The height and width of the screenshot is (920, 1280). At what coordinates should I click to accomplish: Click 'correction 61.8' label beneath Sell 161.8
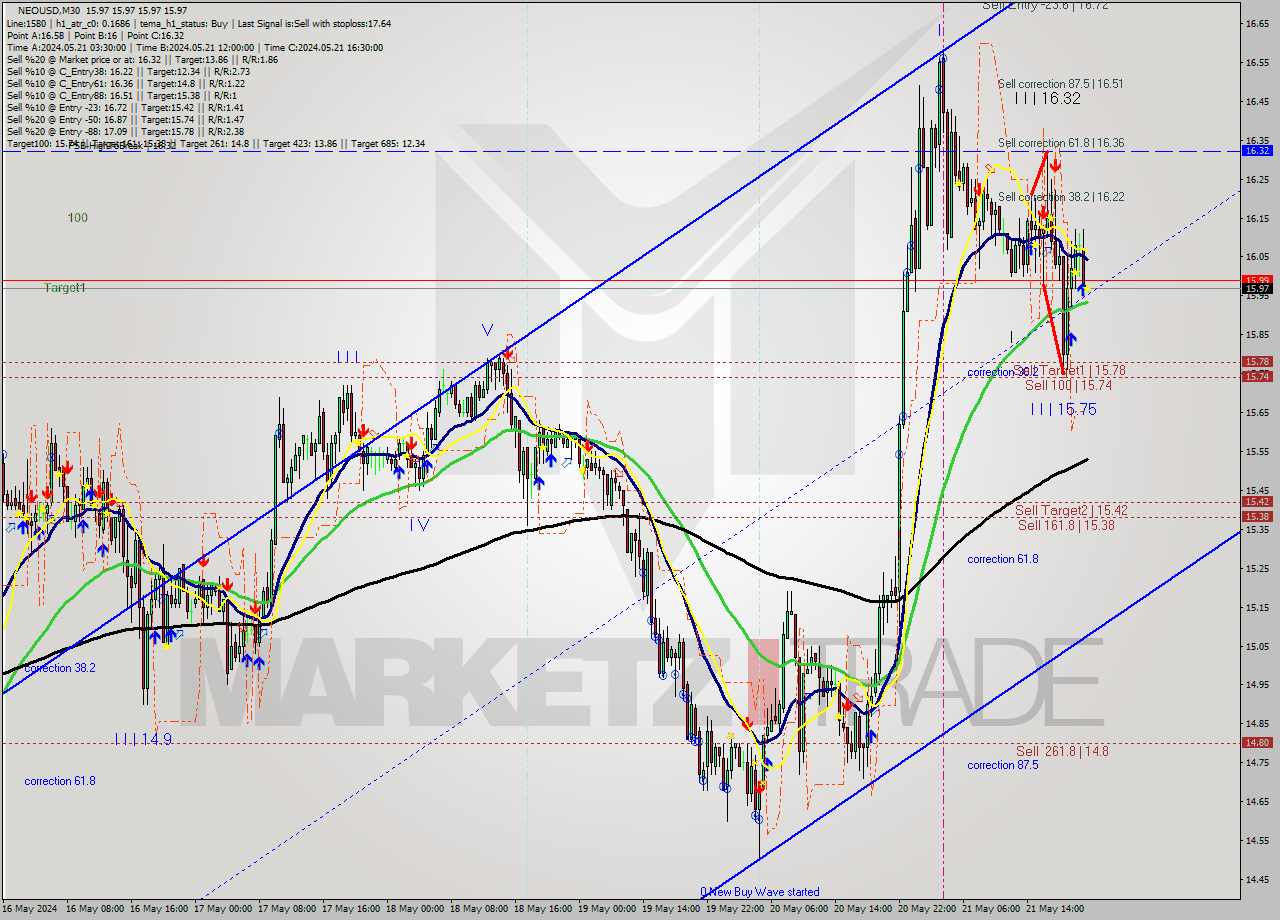1002,559
